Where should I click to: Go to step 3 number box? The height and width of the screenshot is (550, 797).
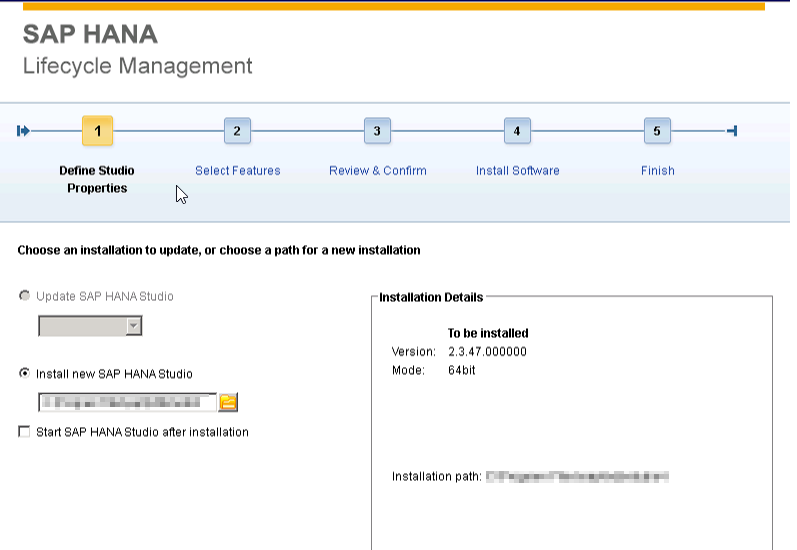[377, 131]
